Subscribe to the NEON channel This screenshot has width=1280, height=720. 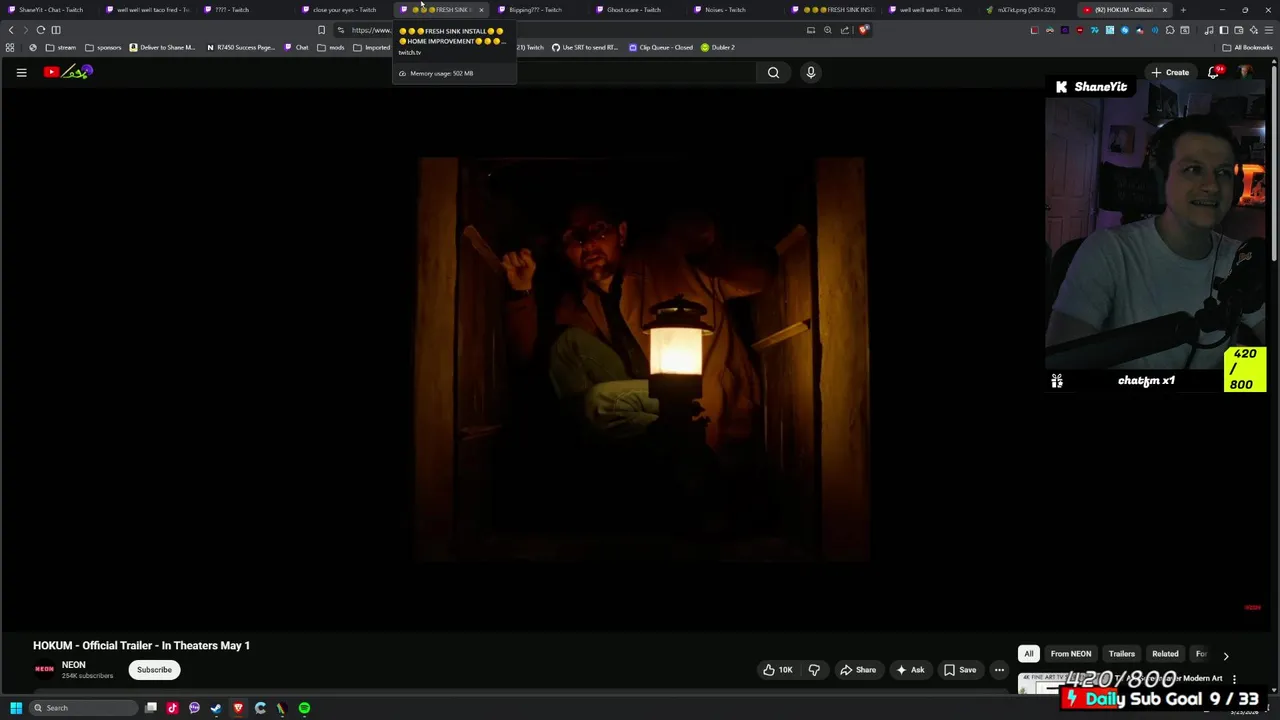tap(154, 670)
